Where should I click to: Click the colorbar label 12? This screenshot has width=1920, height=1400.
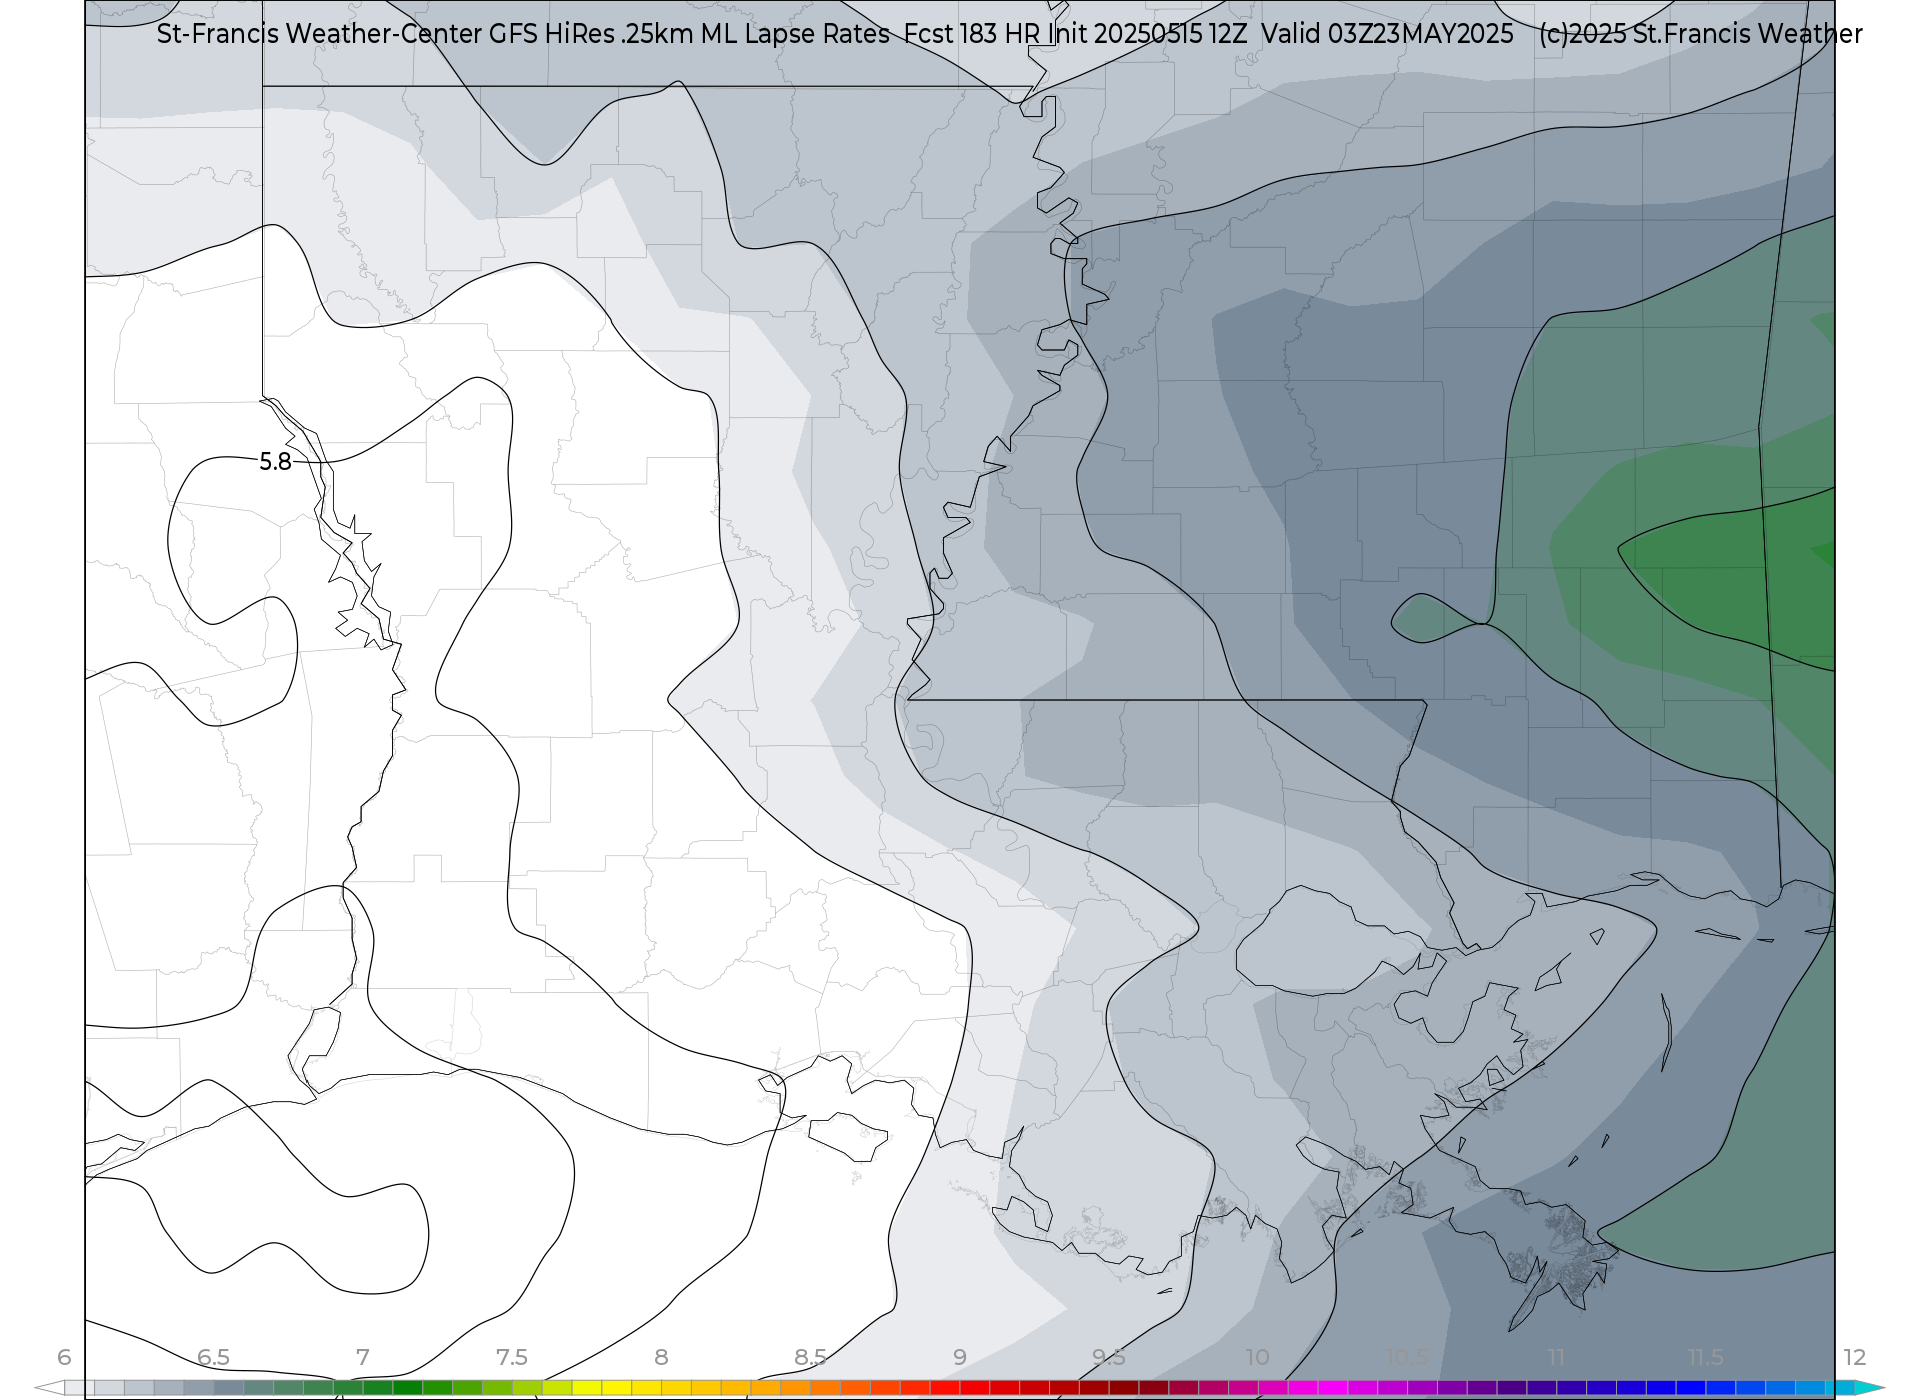pos(1854,1357)
